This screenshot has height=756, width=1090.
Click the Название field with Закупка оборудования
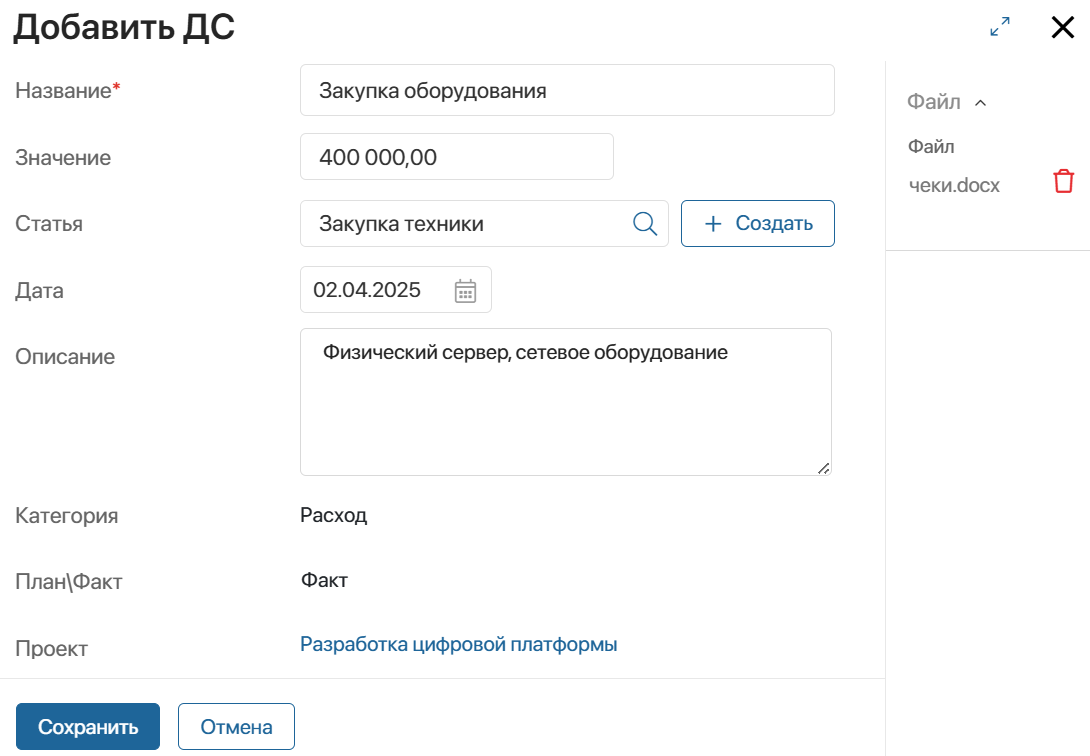566,91
